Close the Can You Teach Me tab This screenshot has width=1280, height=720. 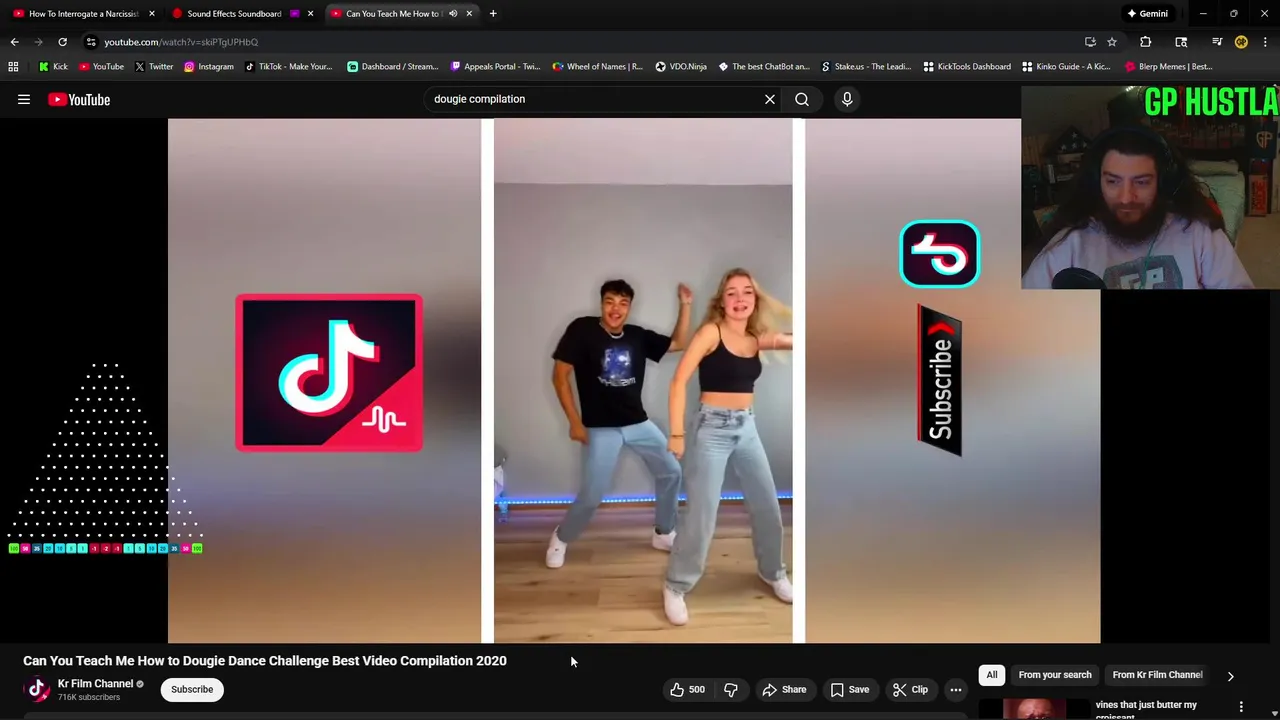tap(469, 14)
